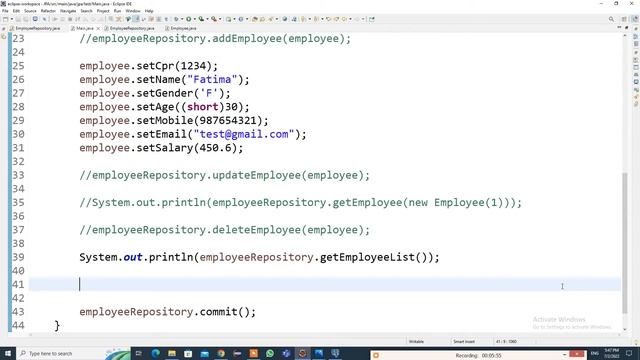The height and width of the screenshot is (360, 640).
Task: Expand the Debug configurations dropdown arrow
Action: [182, 19]
